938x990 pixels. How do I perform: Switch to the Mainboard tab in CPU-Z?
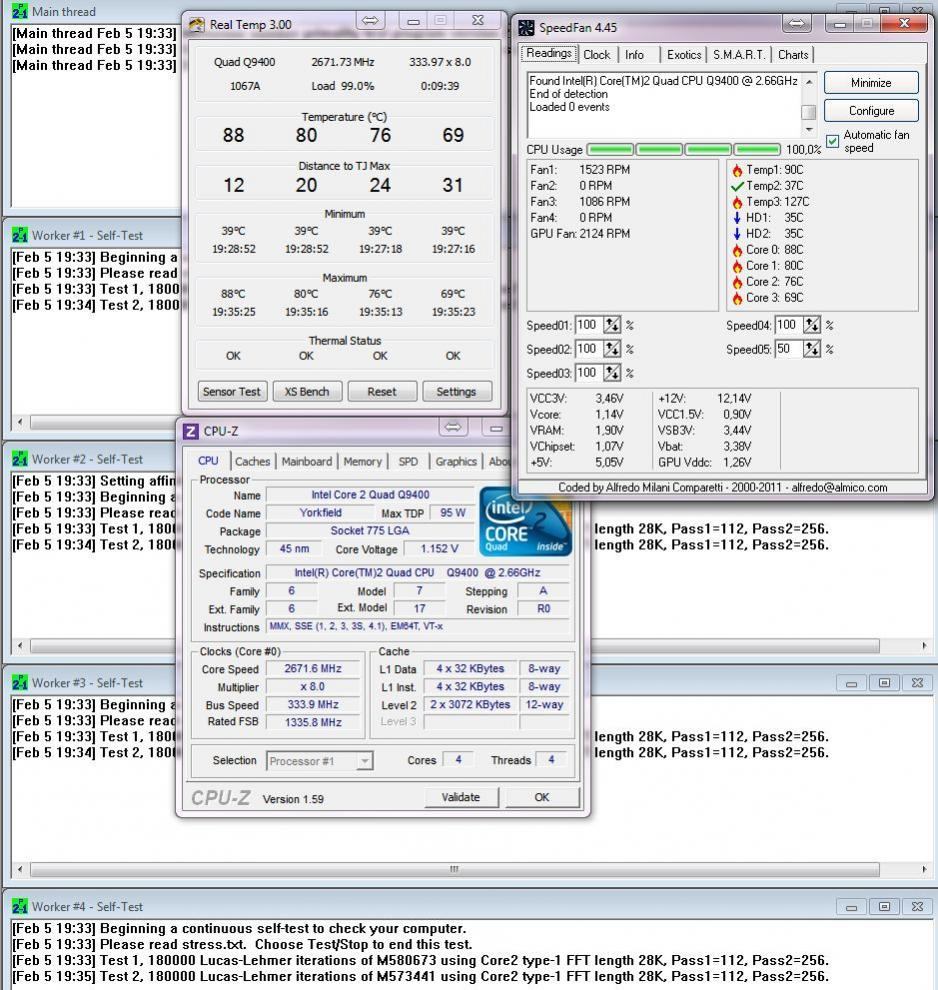[307, 462]
